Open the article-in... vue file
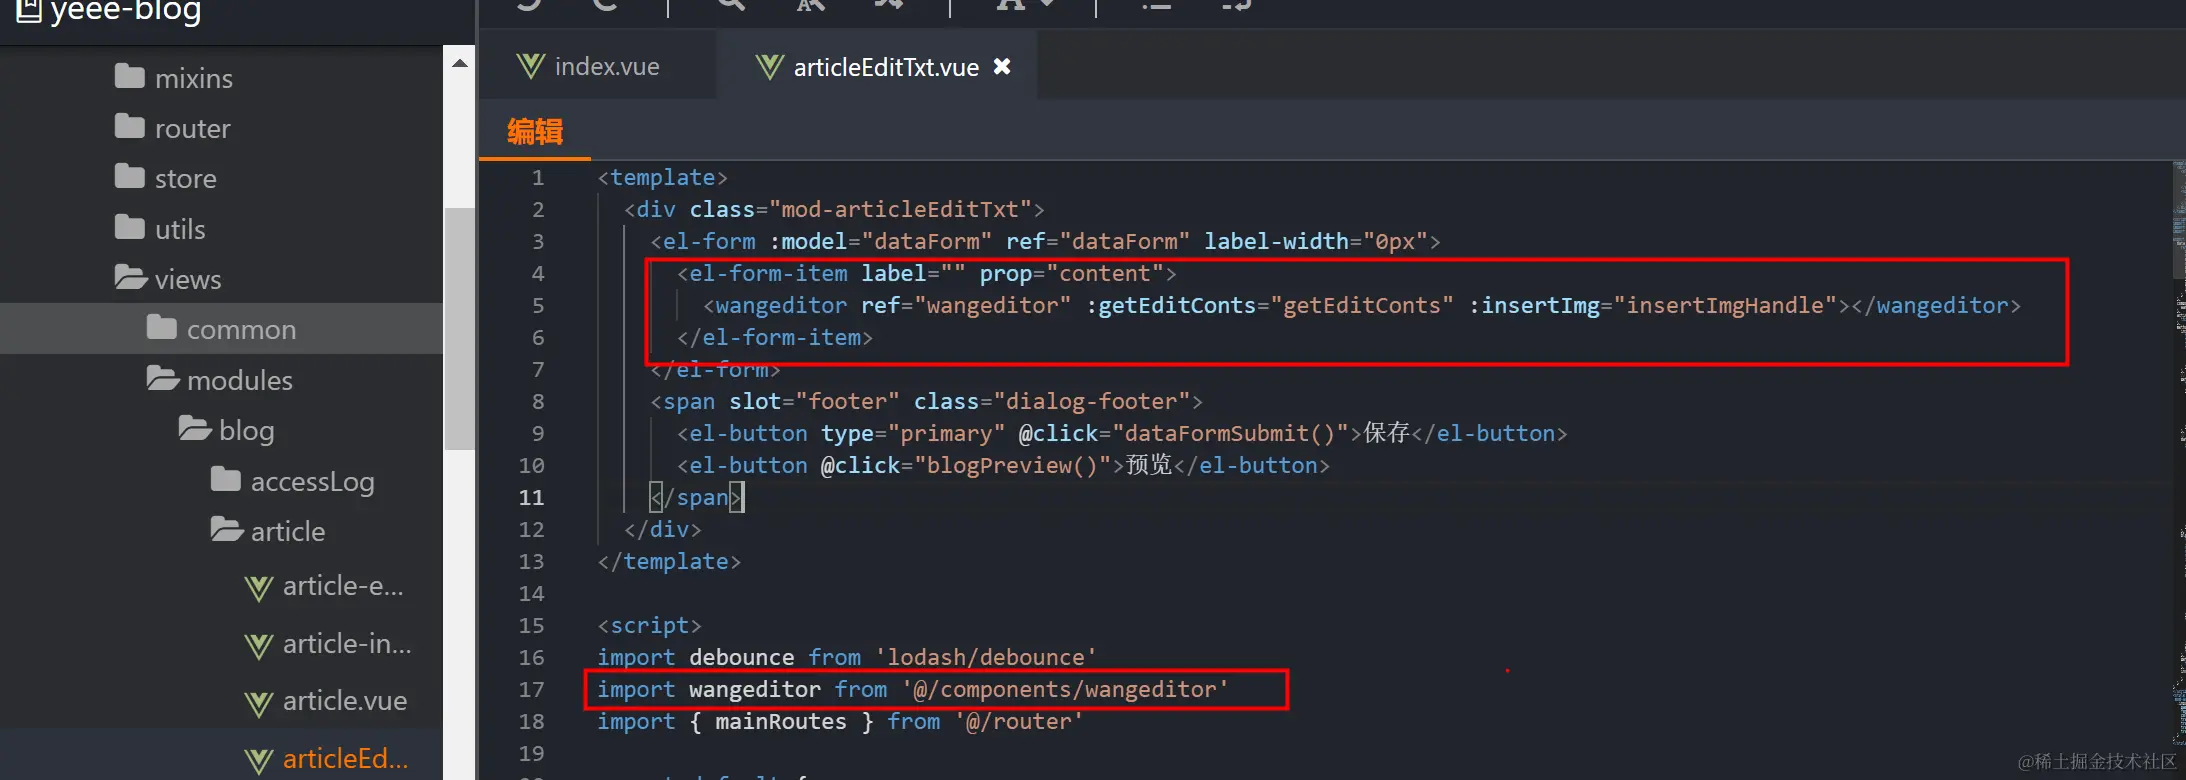 tap(328, 644)
